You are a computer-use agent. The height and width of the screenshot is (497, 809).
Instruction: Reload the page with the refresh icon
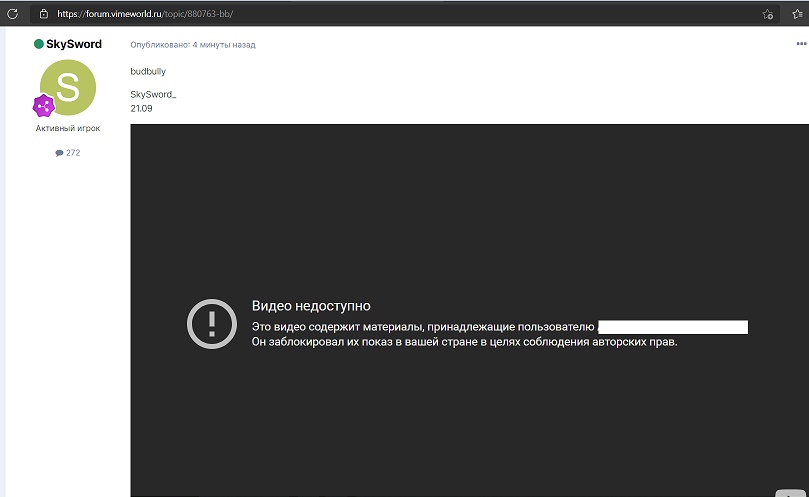click(x=12, y=14)
